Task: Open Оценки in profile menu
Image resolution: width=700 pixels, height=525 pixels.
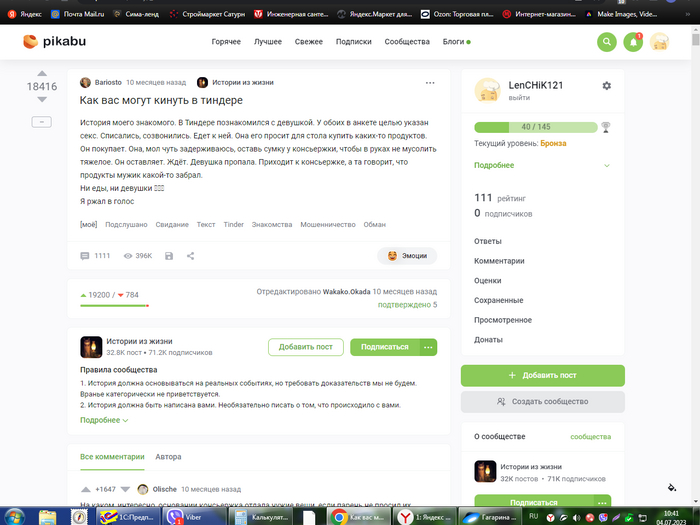Action: [488, 280]
